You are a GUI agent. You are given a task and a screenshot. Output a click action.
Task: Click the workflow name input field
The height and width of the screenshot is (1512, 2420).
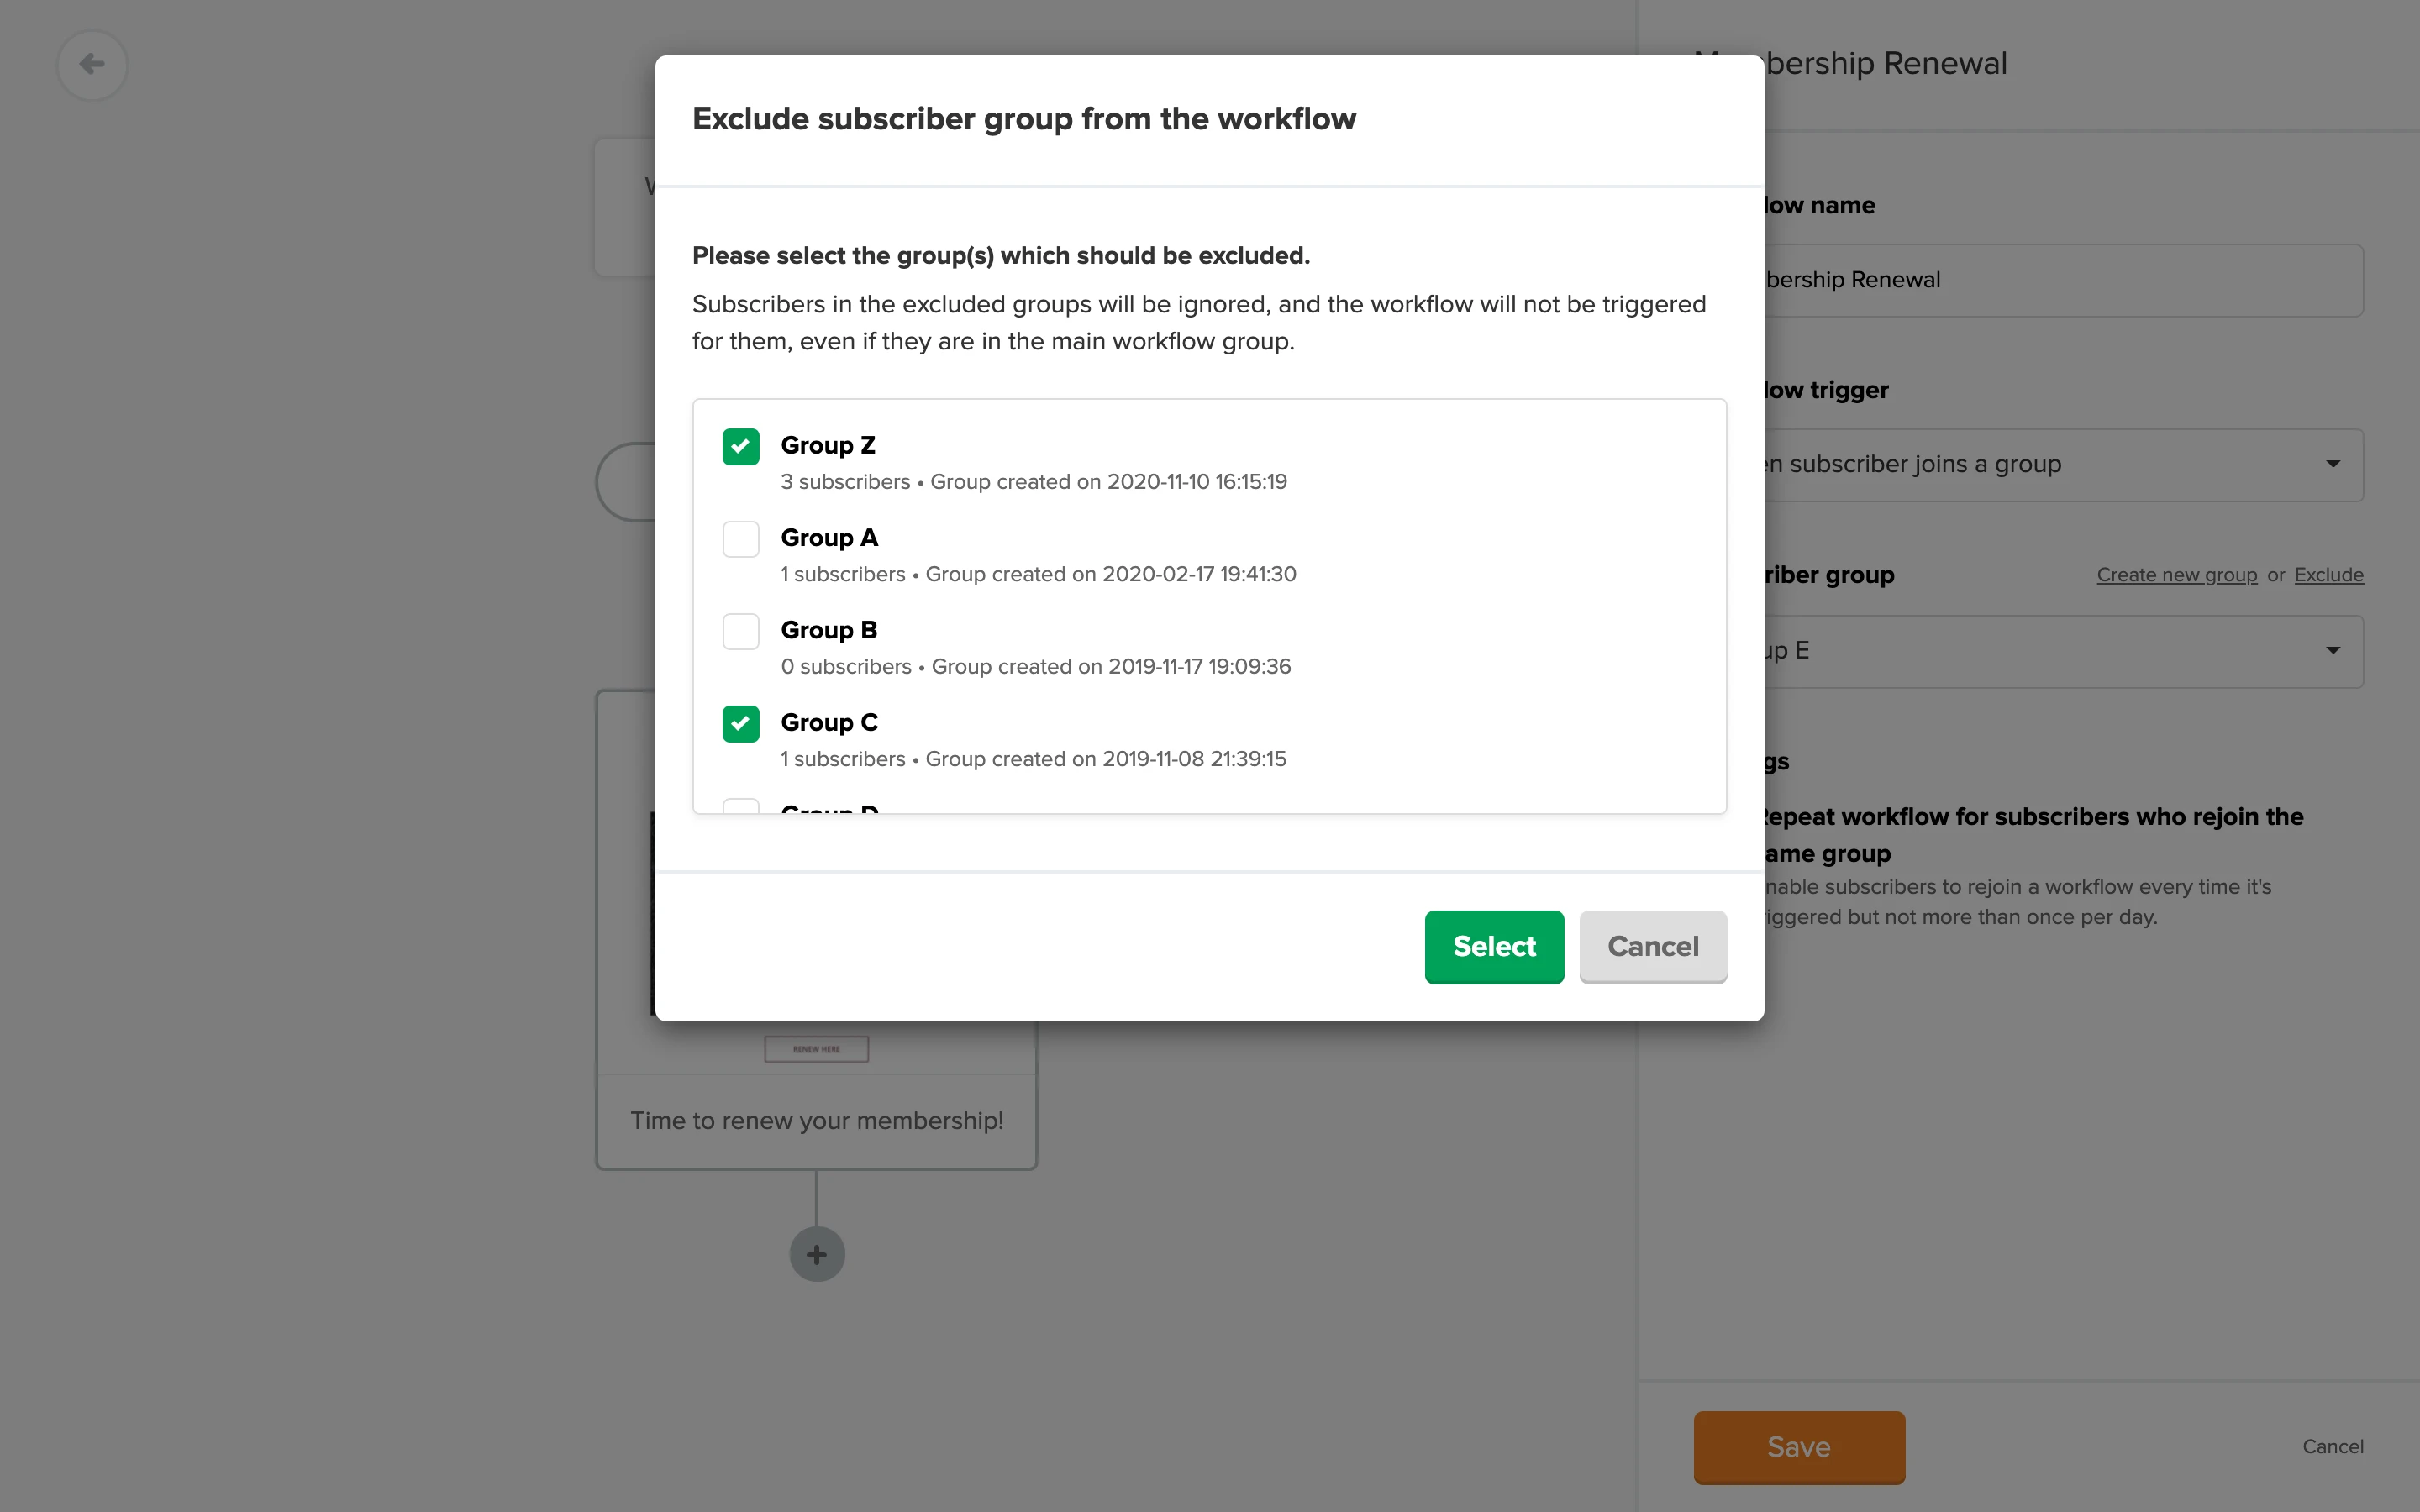(x=2060, y=281)
